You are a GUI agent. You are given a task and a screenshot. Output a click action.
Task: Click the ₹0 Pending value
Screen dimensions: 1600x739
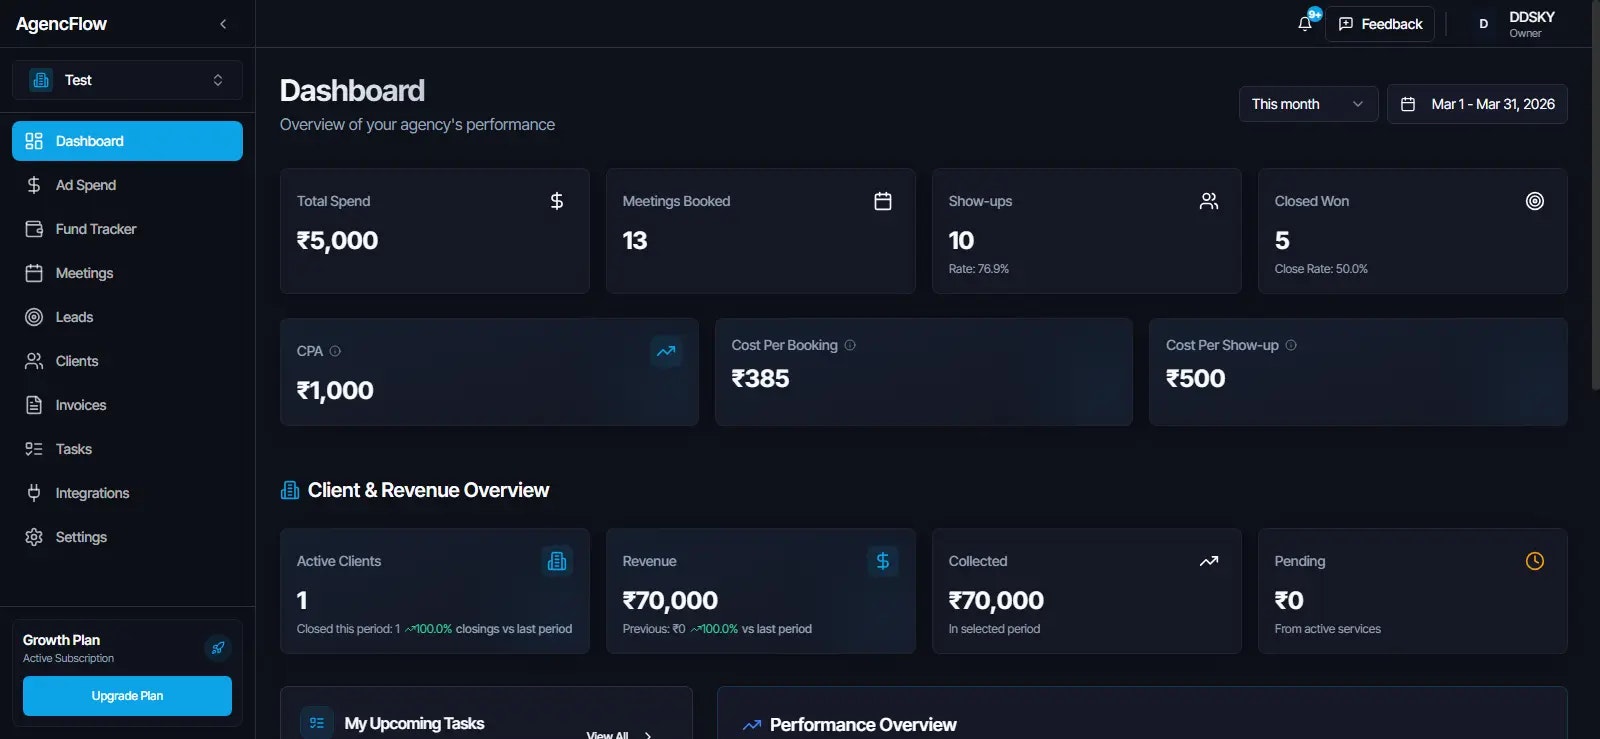click(1289, 601)
